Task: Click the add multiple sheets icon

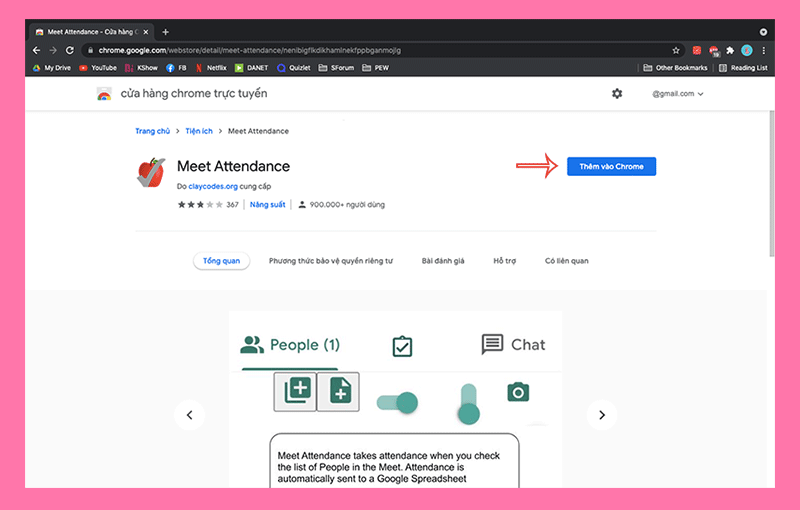Action: pos(295,392)
